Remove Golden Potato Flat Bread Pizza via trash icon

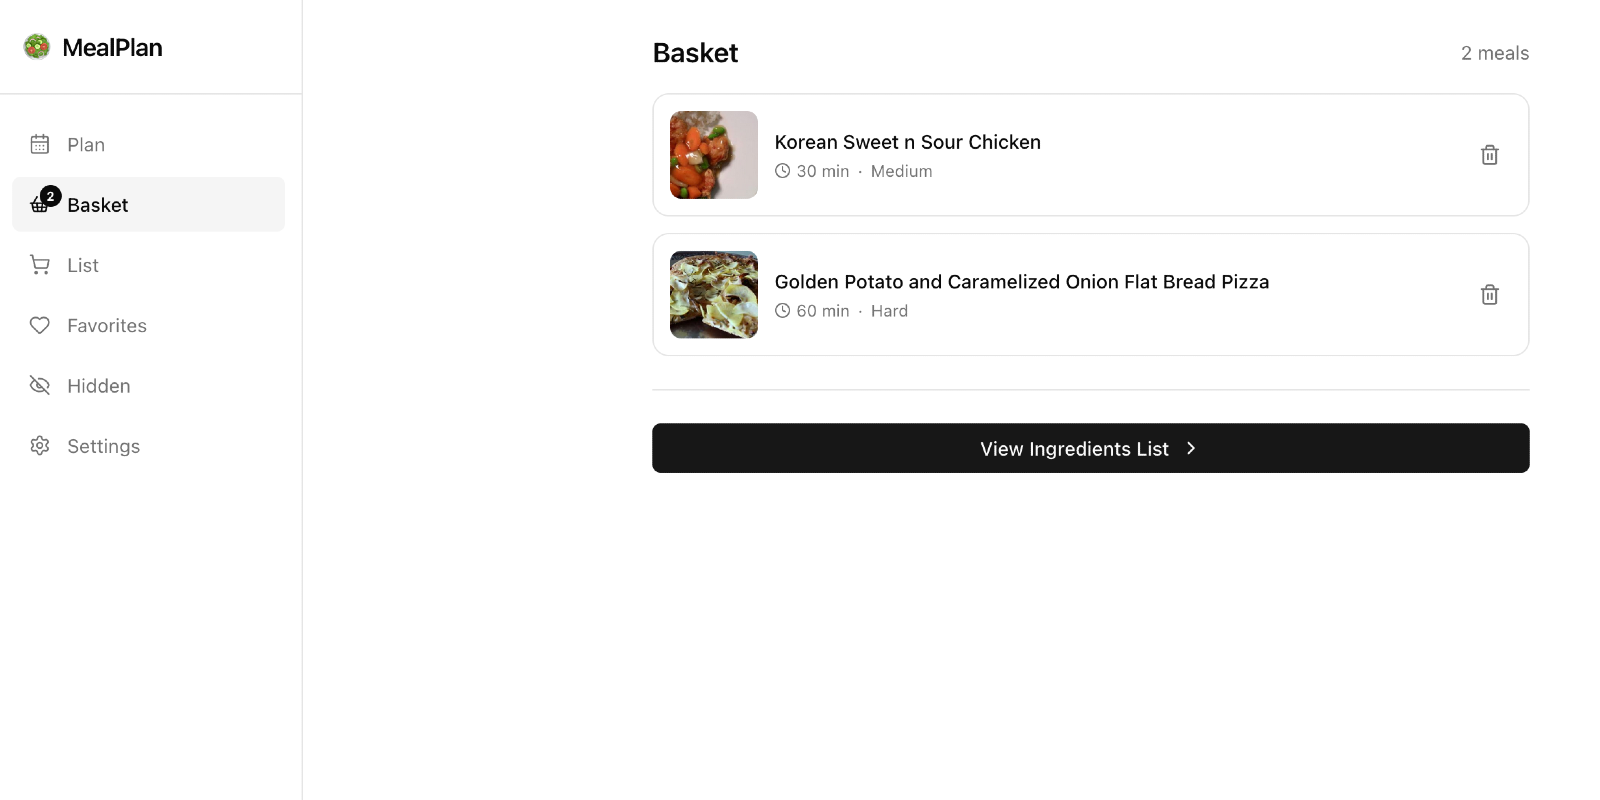click(x=1490, y=295)
